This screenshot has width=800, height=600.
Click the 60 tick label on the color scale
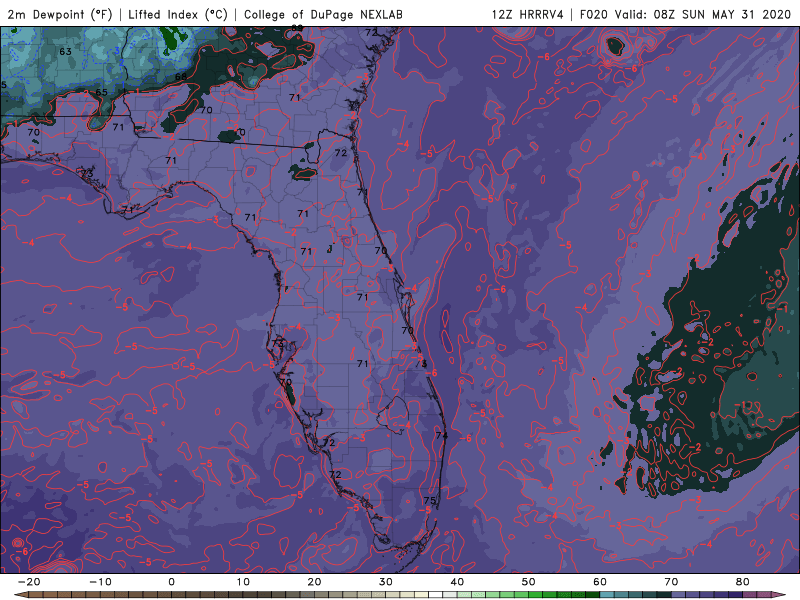coord(600,582)
